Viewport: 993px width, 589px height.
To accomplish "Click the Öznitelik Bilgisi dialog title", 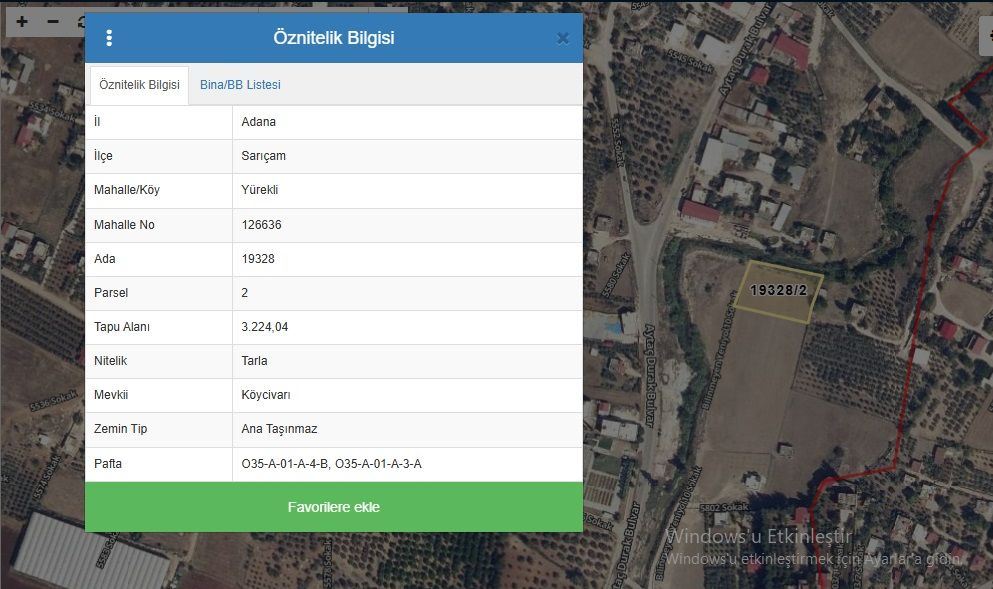I will point(334,38).
